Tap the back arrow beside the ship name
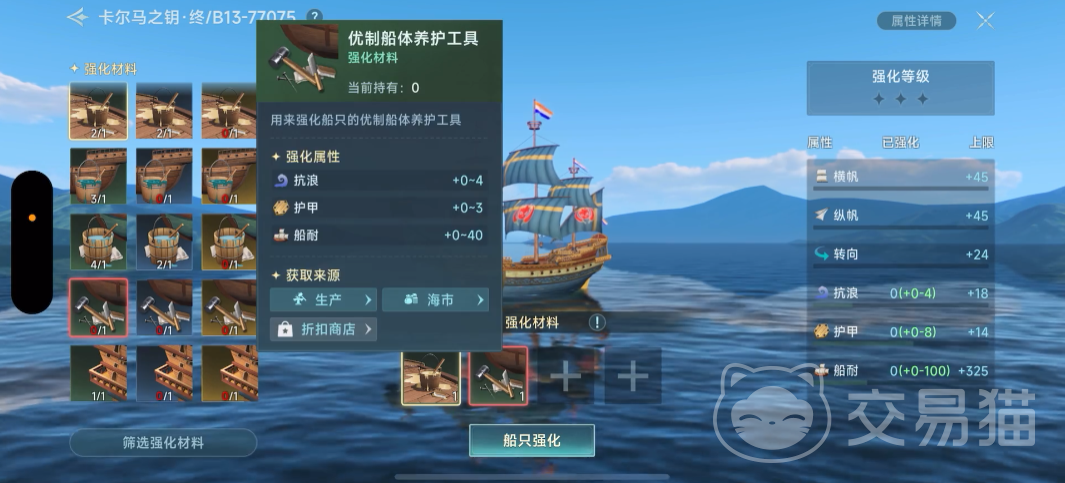 click(x=77, y=17)
